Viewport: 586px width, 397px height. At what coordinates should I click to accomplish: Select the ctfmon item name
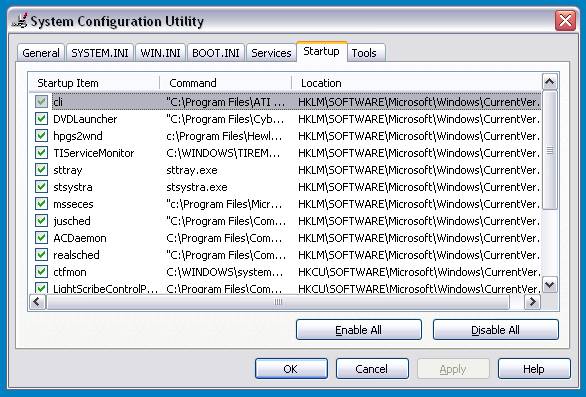(x=70, y=272)
